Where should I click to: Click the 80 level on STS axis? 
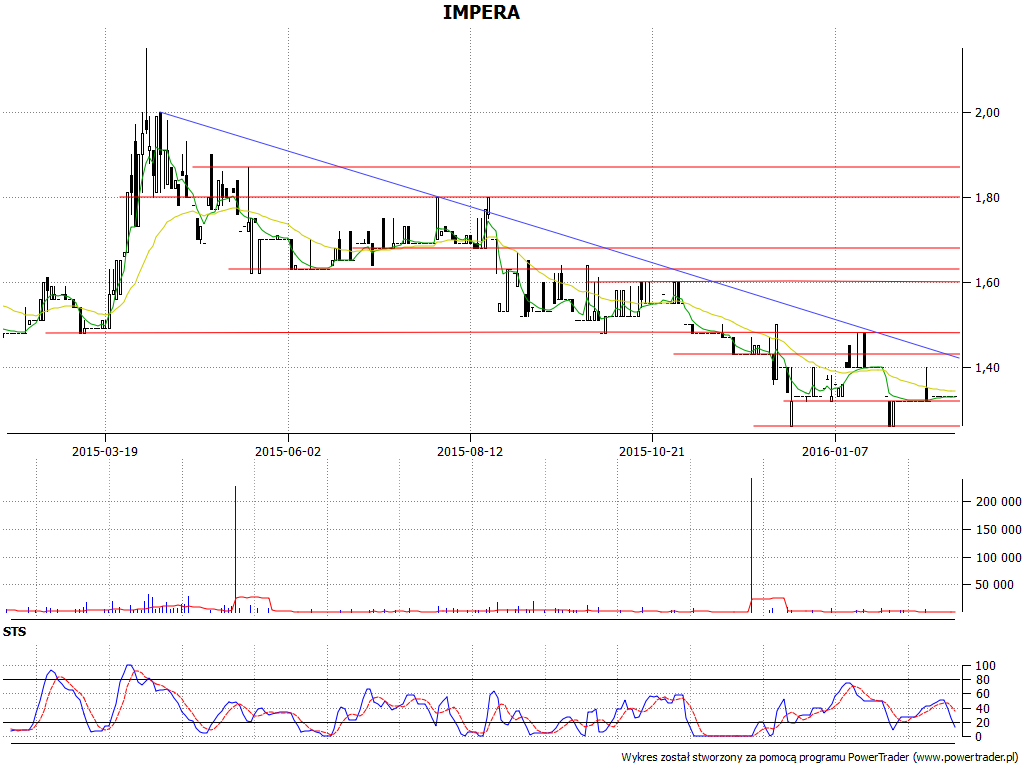point(982,680)
